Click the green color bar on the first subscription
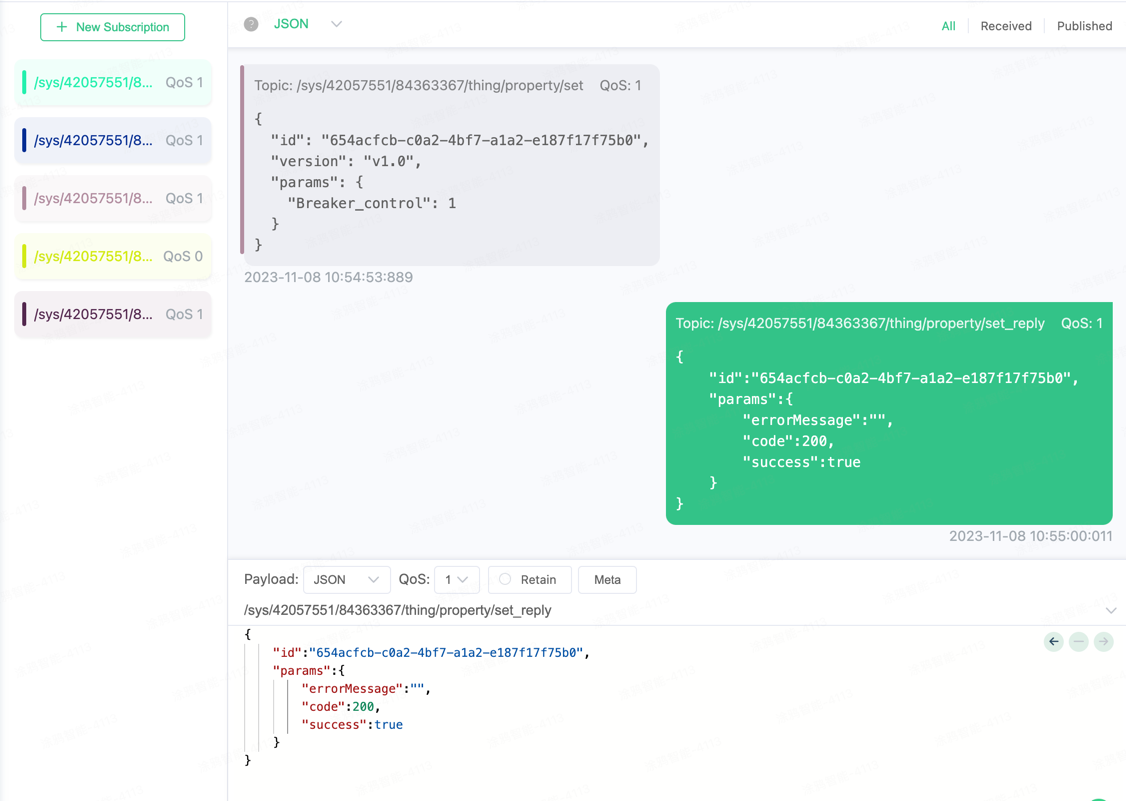 [x=24, y=82]
